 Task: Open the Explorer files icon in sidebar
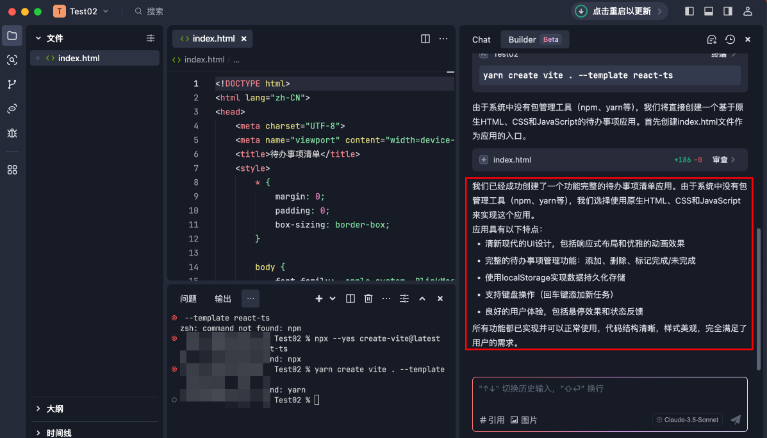tap(12, 36)
